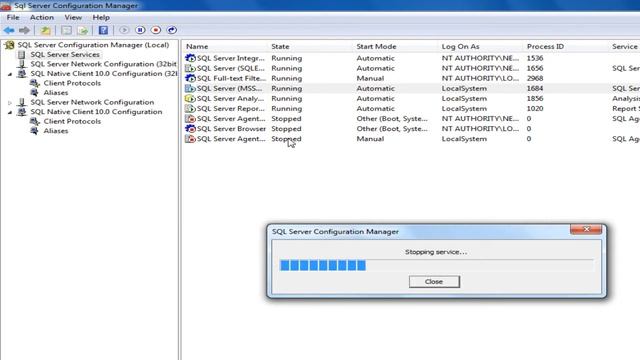Click the icon of SQL Server Network Configuration (32bit)
This screenshot has width=640, height=360.
click(x=22, y=64)
